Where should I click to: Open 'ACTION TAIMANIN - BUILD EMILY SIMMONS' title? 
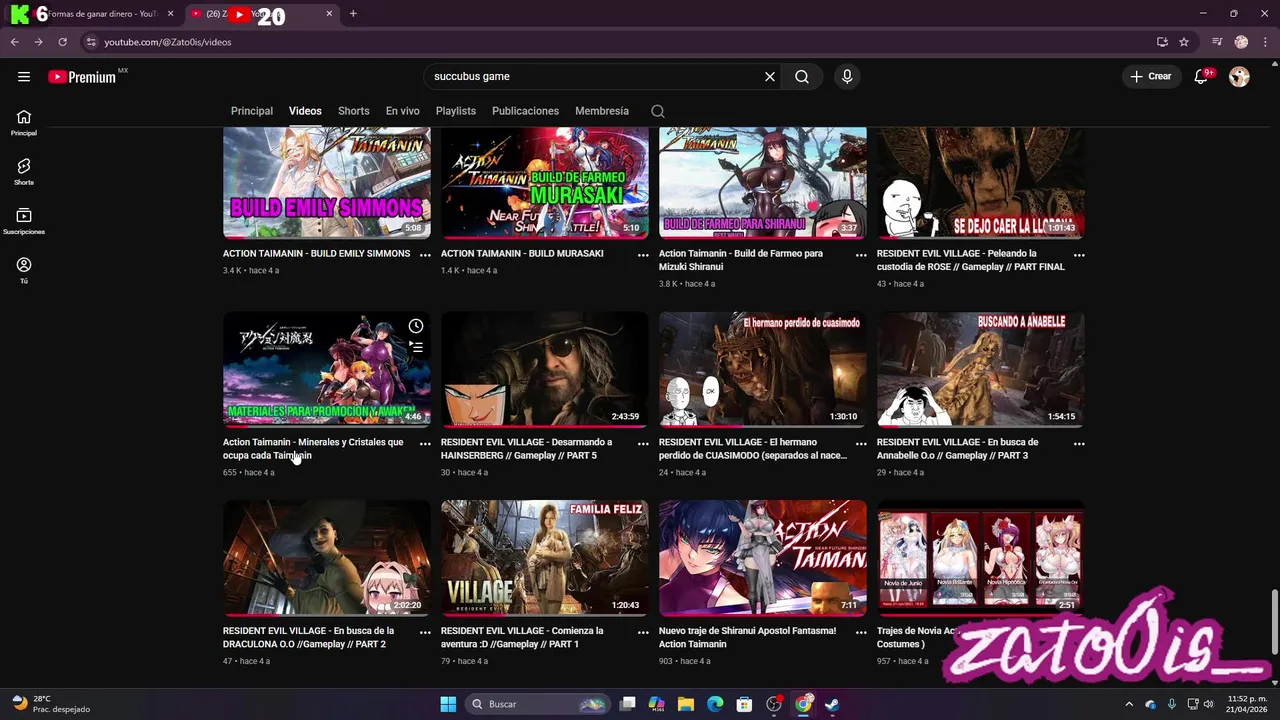[x=316, y=254]
